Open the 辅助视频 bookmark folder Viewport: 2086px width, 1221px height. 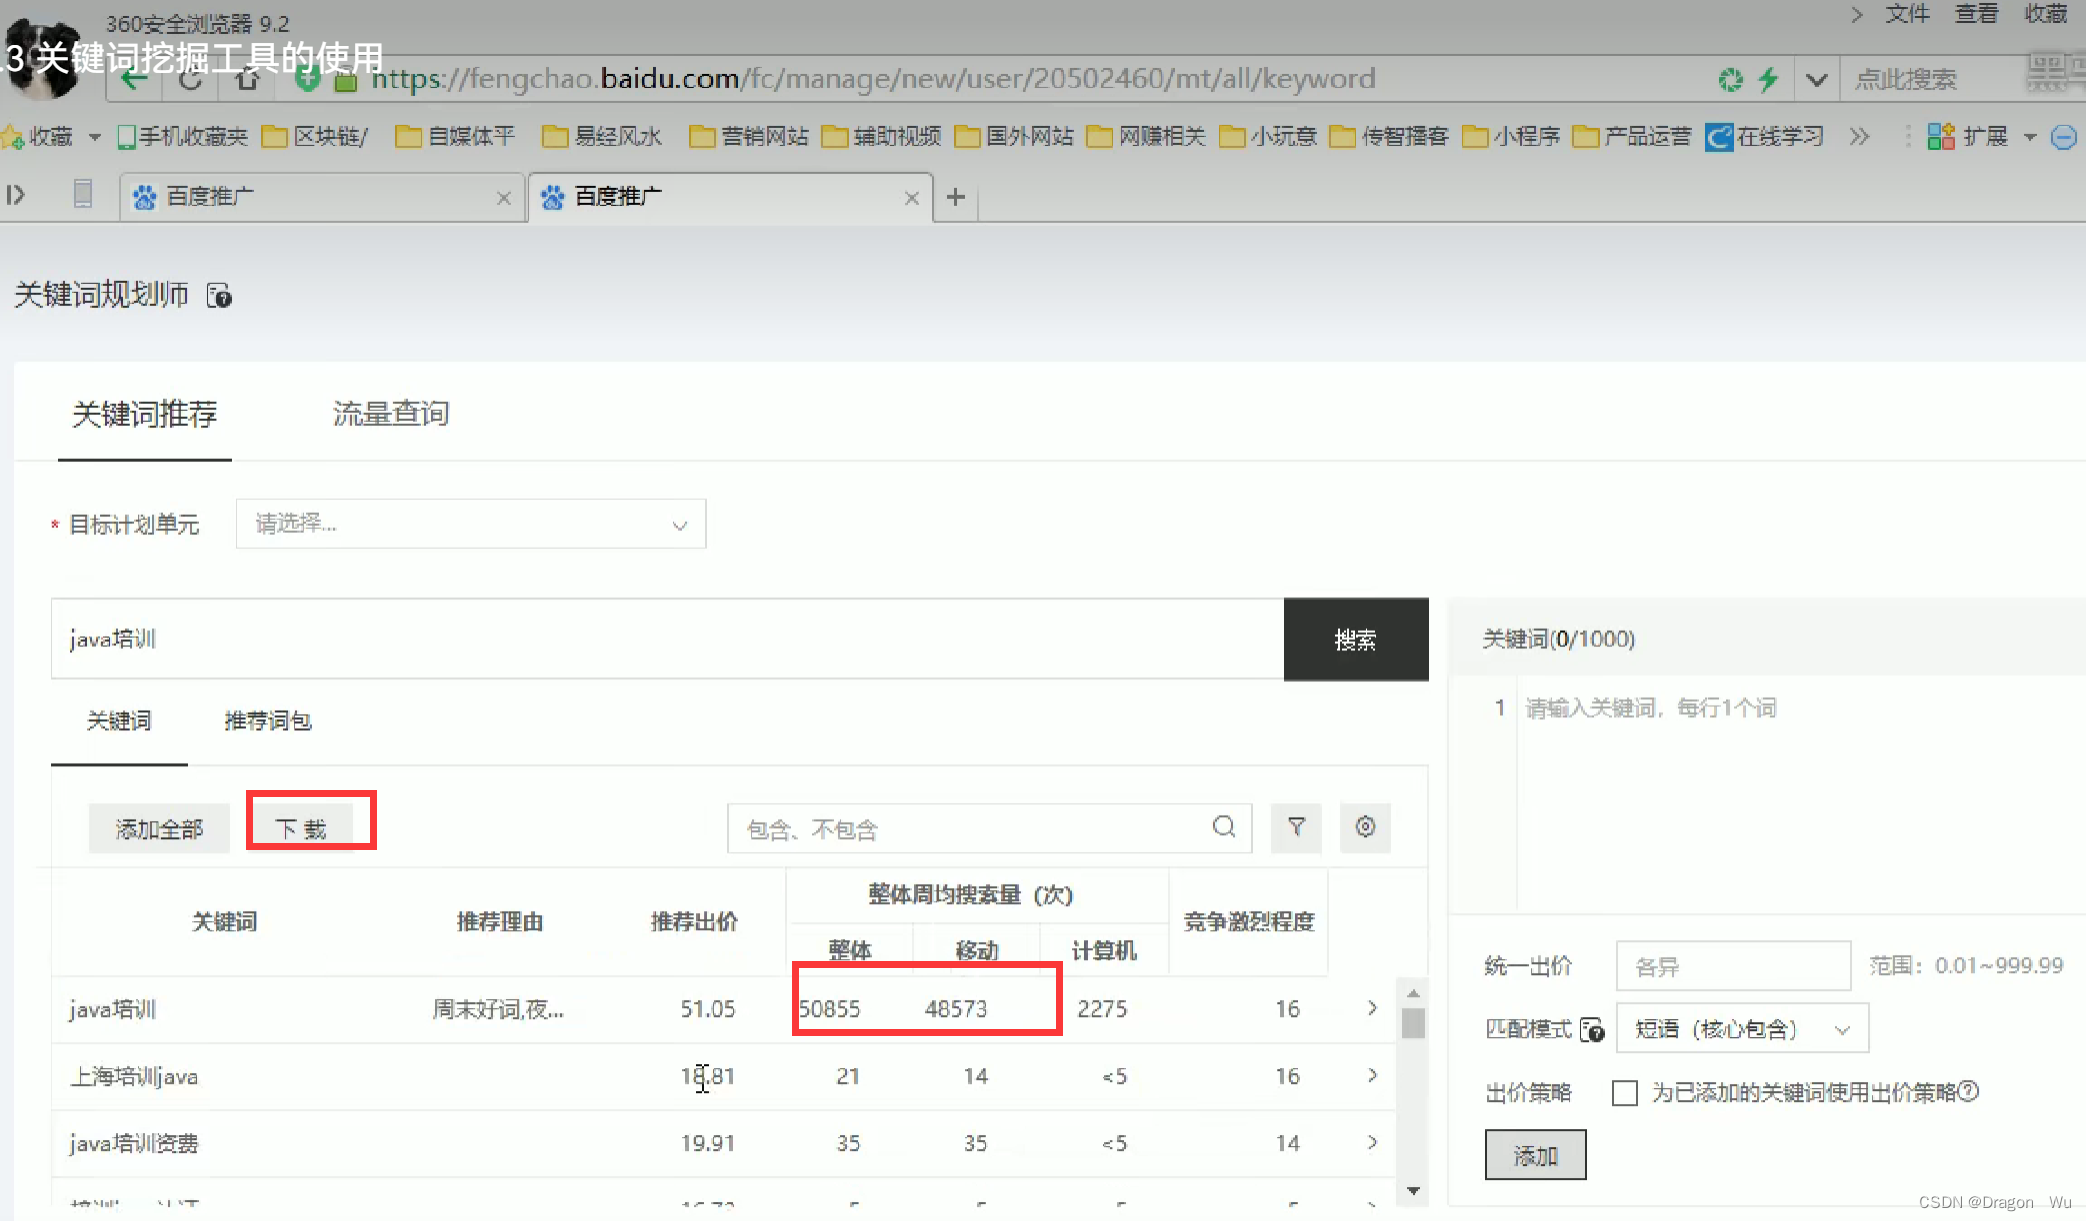[881, 136]
